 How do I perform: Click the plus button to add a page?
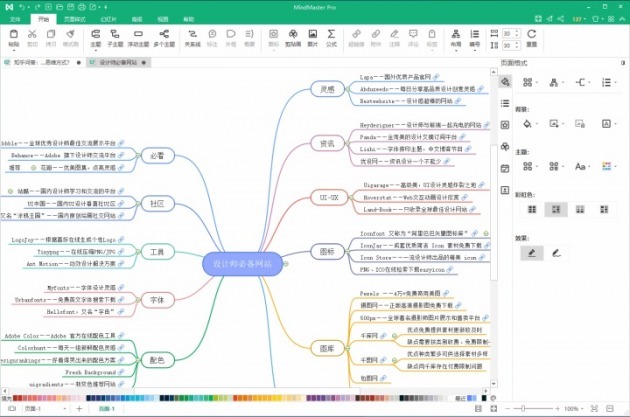pos(79,409)
